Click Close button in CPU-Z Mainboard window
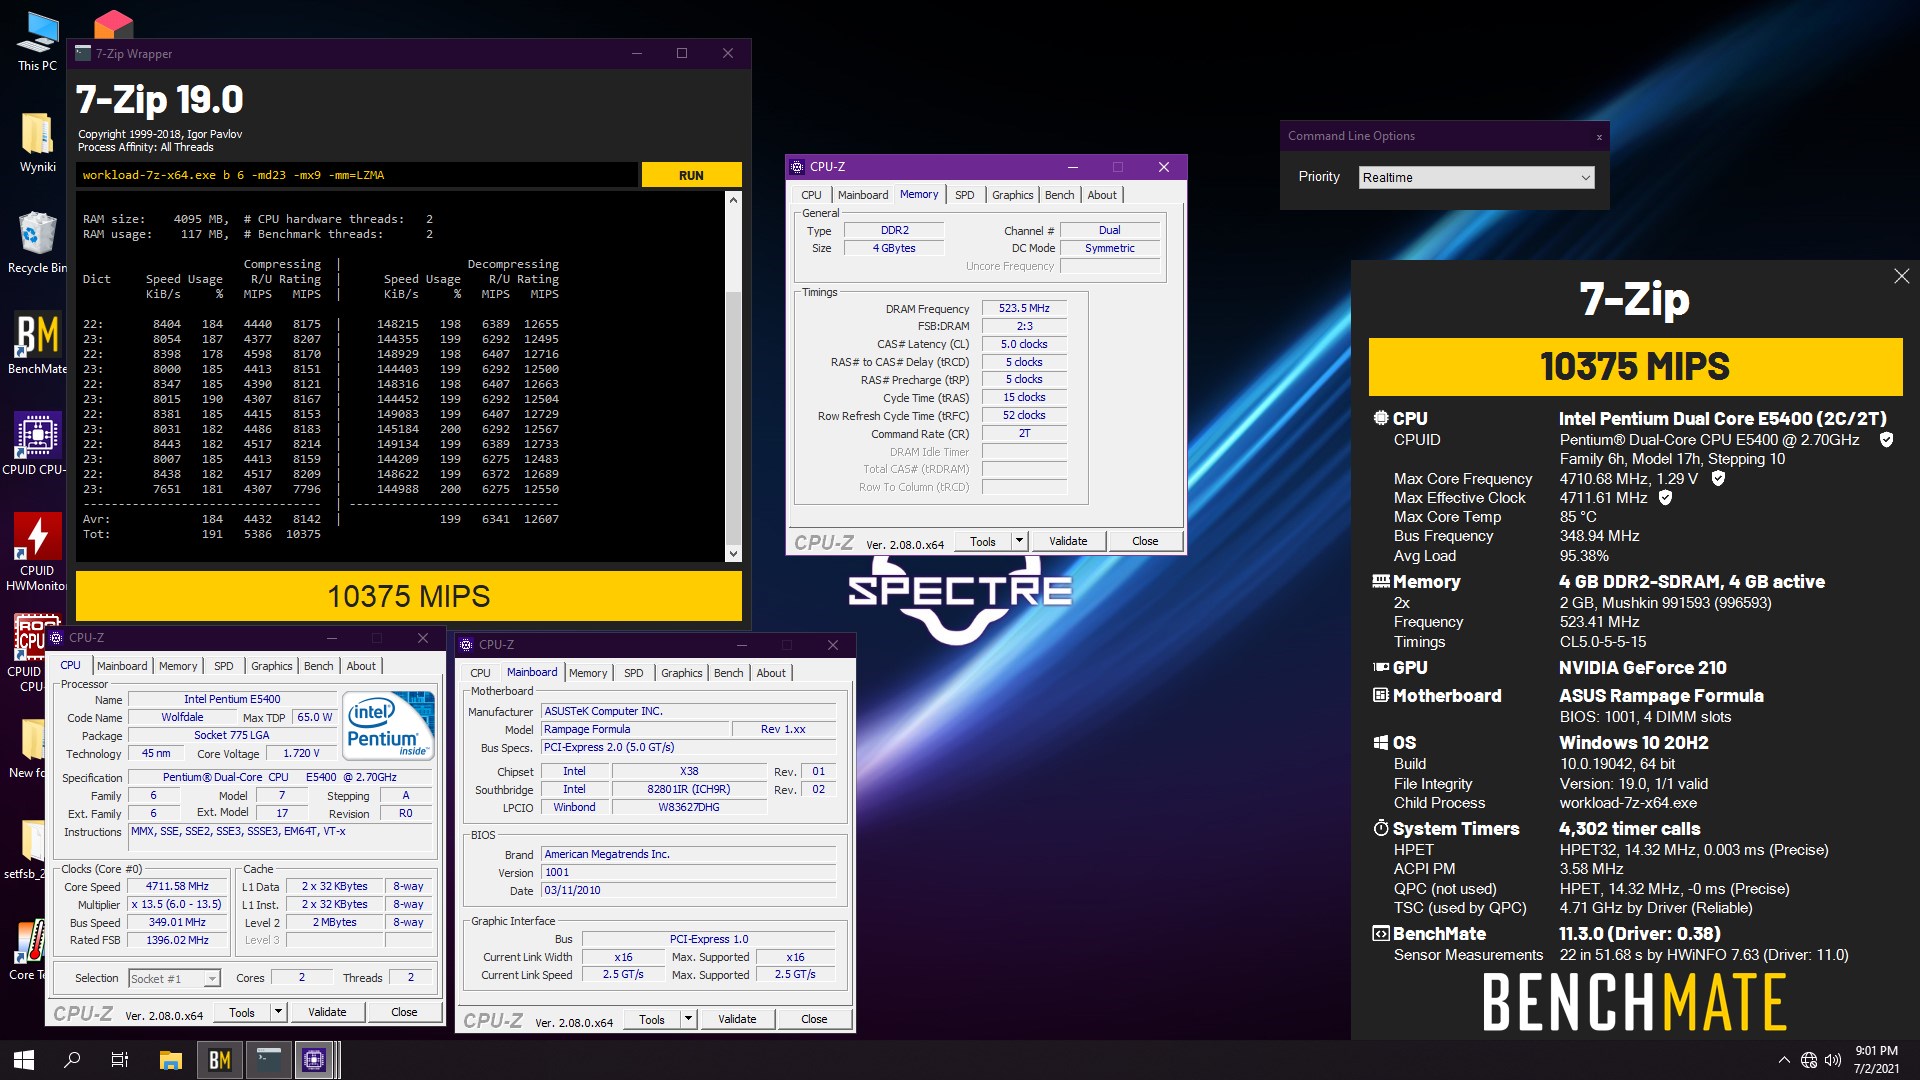Viewport: 1920px width, 1080px height. click(x=814, y=1019)
